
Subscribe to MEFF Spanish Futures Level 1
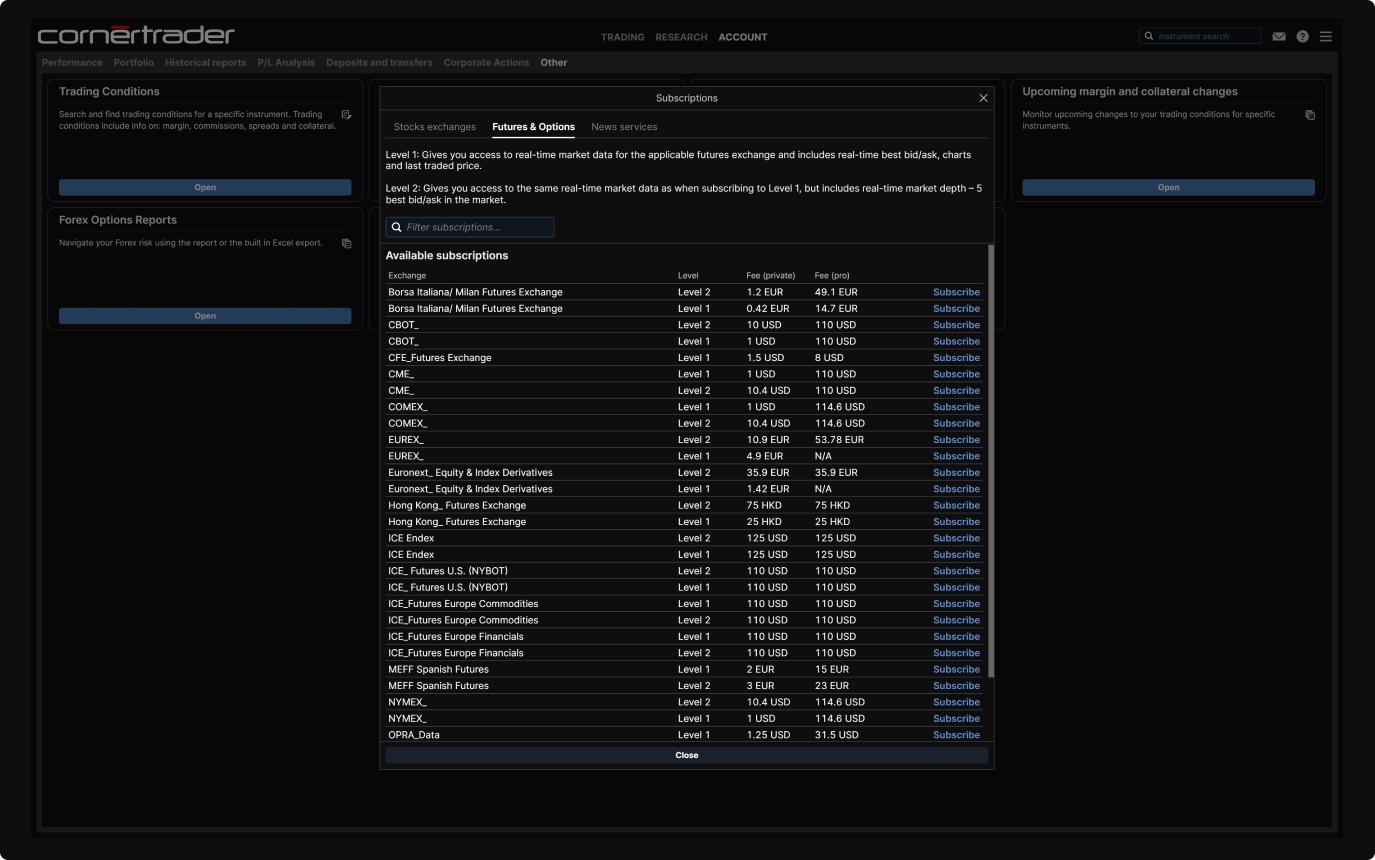(x=956, y=669)
